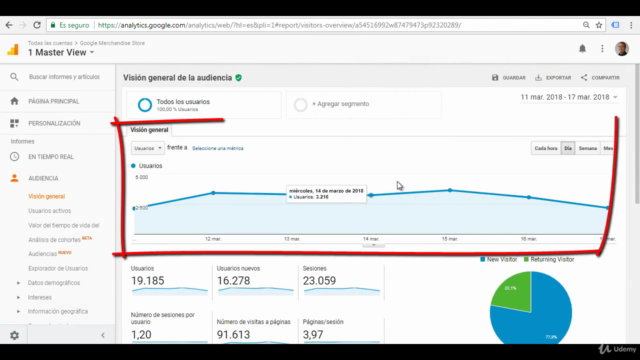This screenshot has width=640, height=360.
Task: Bookmark this page with the star icon
Action: tap(599, 25)
